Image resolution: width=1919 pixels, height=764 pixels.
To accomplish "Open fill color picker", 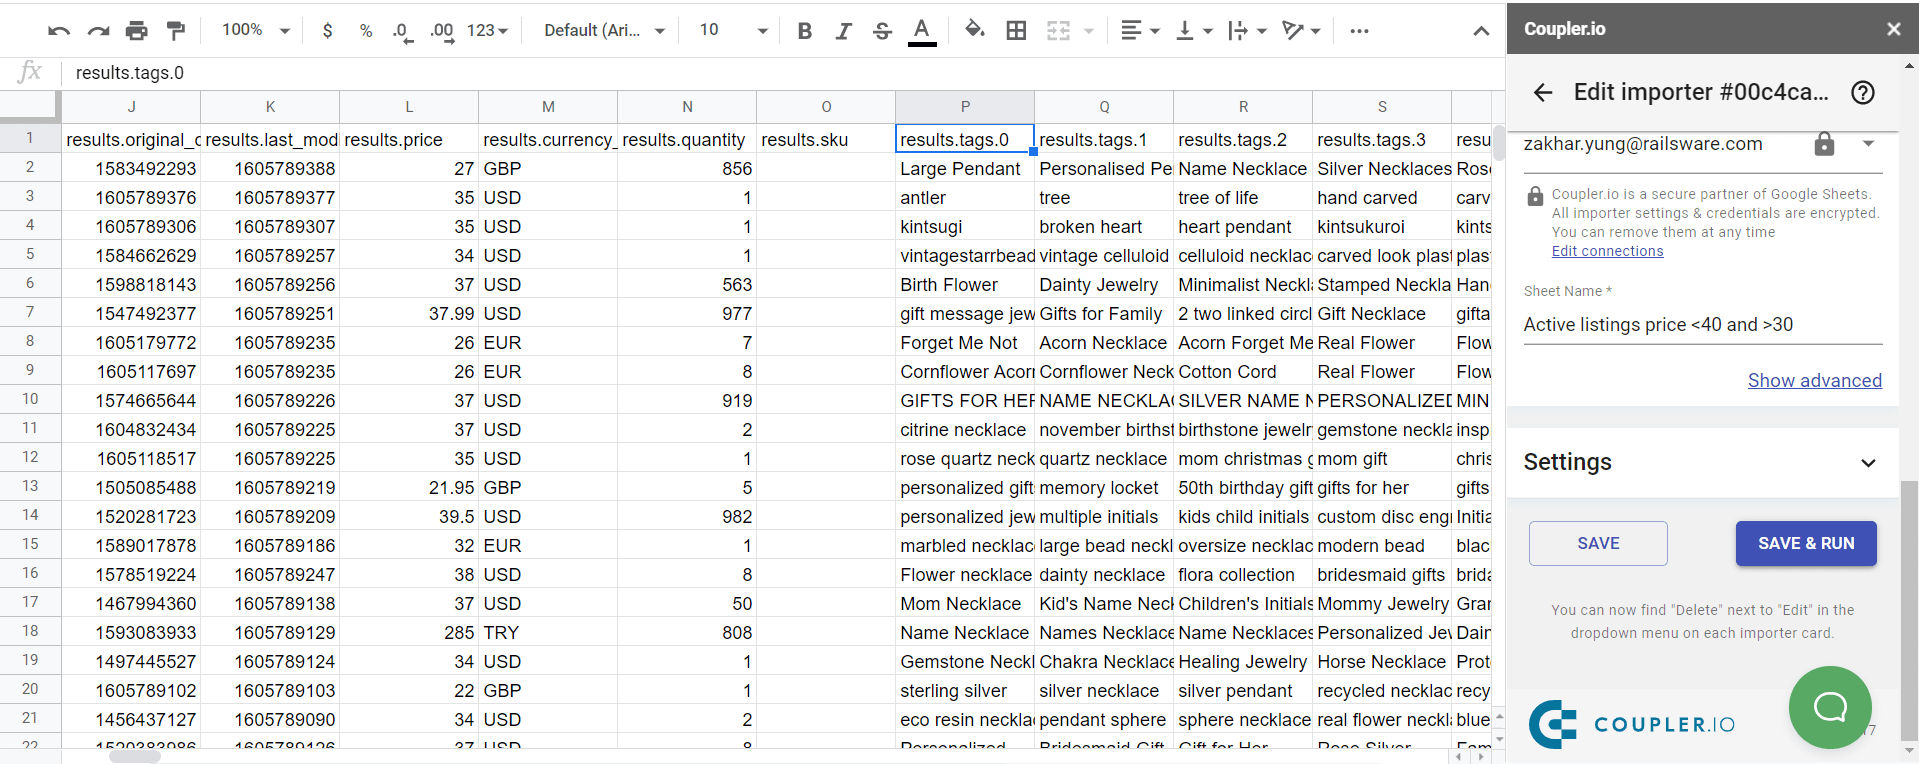I will [975, 31].
